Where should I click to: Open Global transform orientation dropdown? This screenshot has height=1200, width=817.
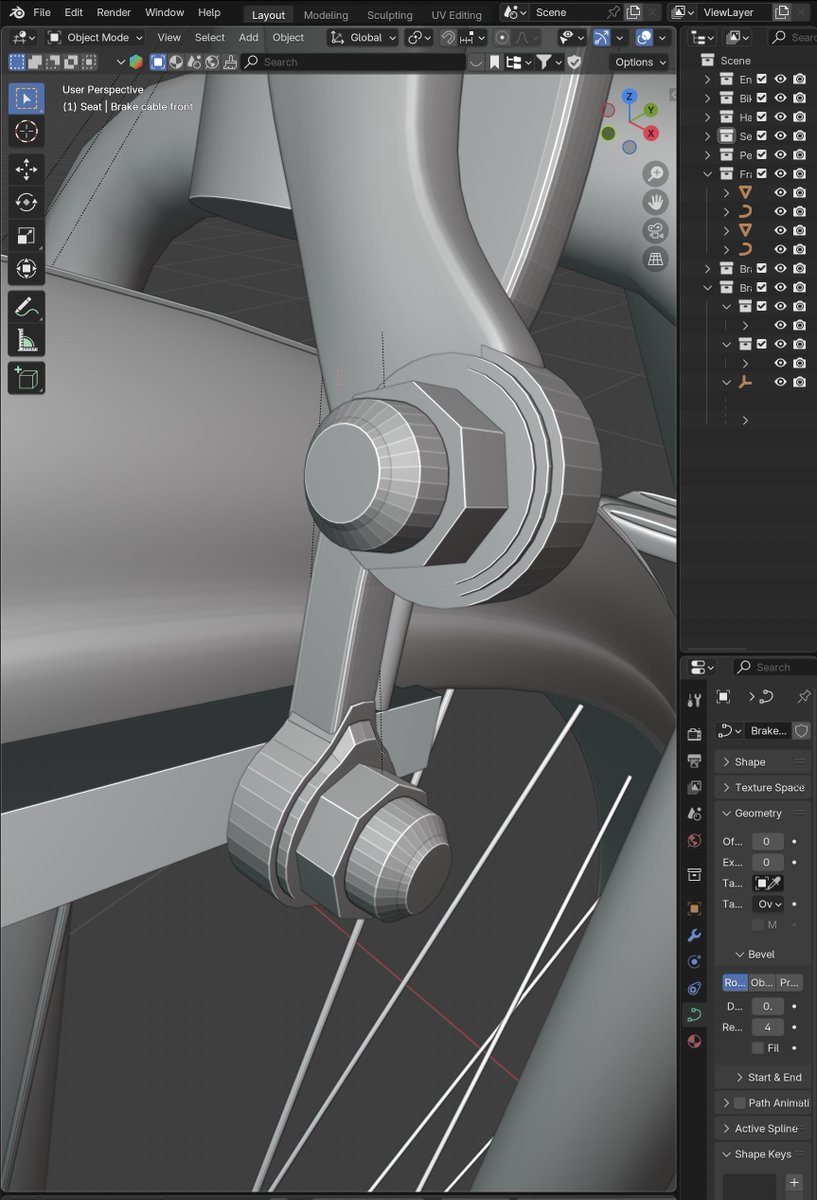click(362, 37)
